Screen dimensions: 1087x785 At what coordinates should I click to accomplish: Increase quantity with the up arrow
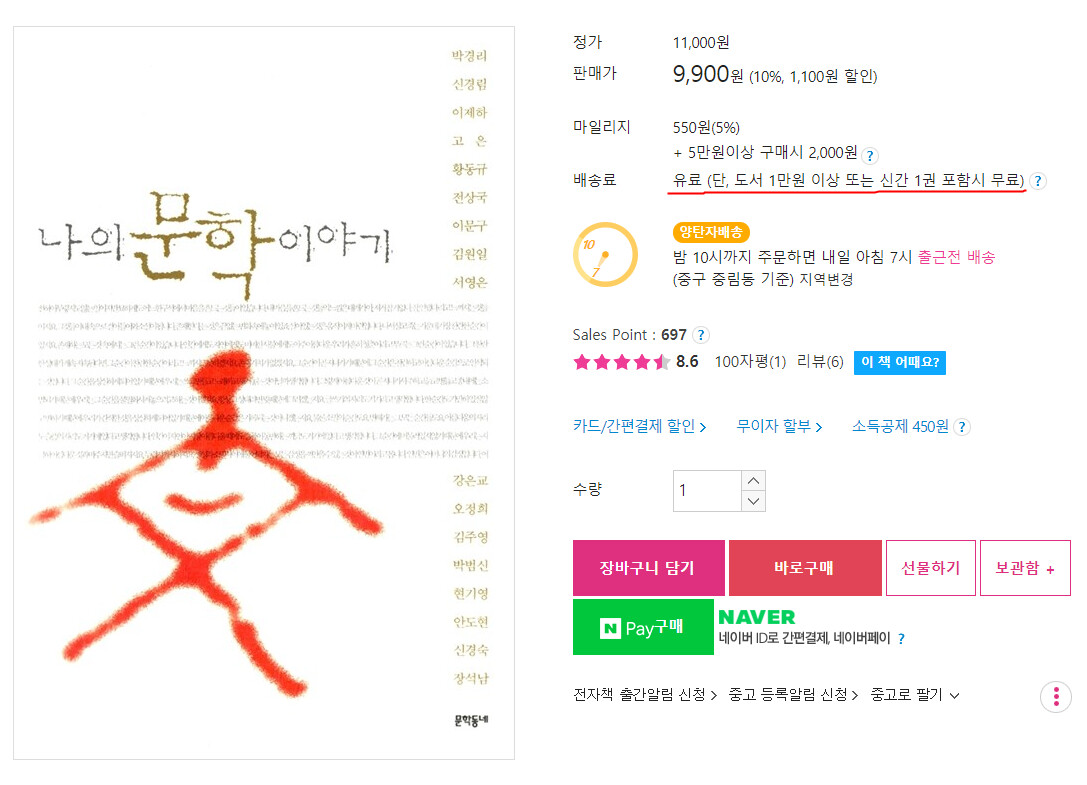tap(754, 481)
